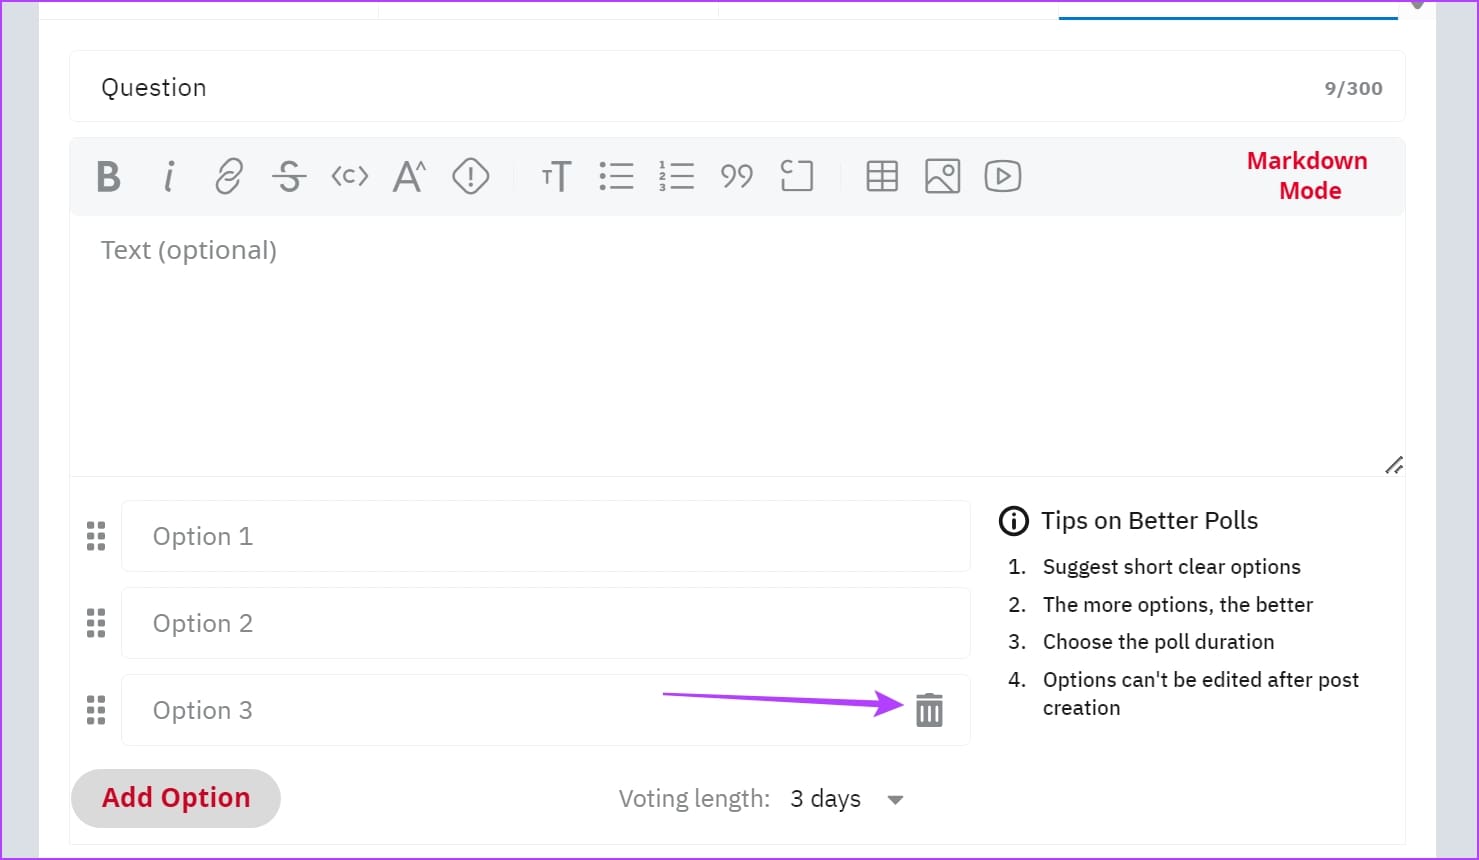This screenshot has width=1479, height=860.
Task: Create a numbered list
Action: 676,177
